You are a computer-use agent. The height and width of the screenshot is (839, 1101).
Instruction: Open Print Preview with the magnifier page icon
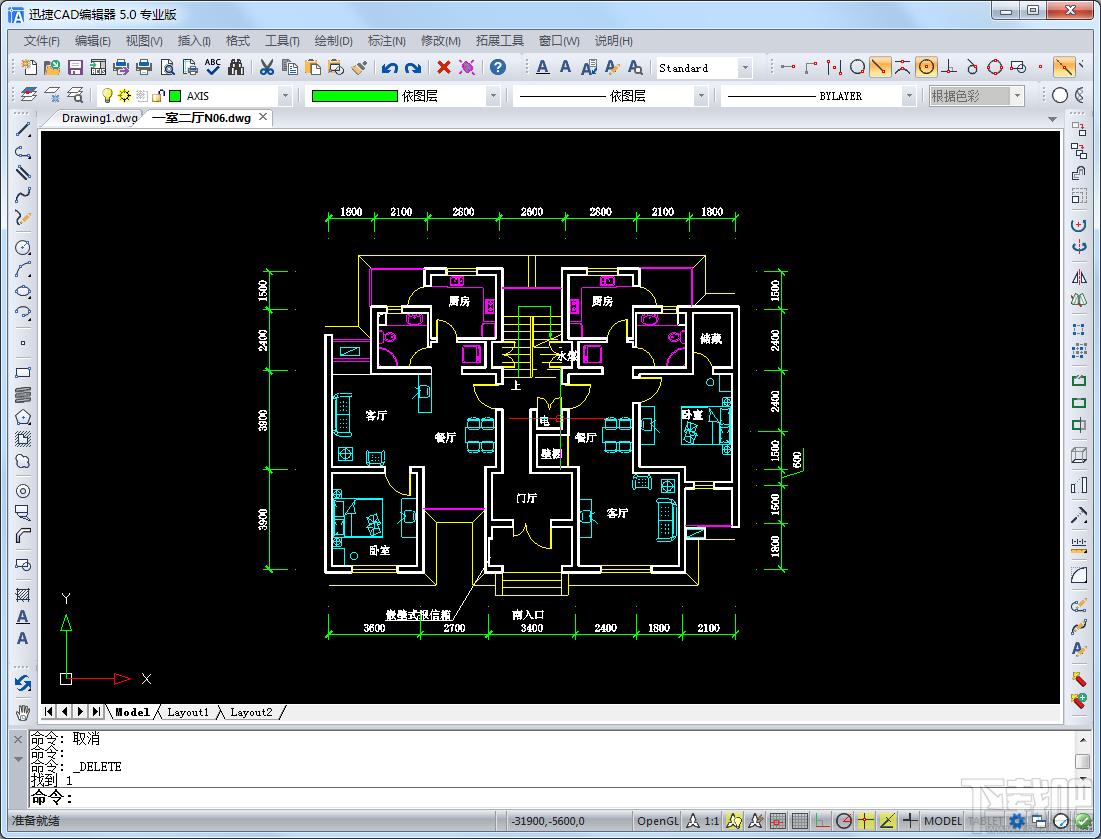(x=167, y=67)
